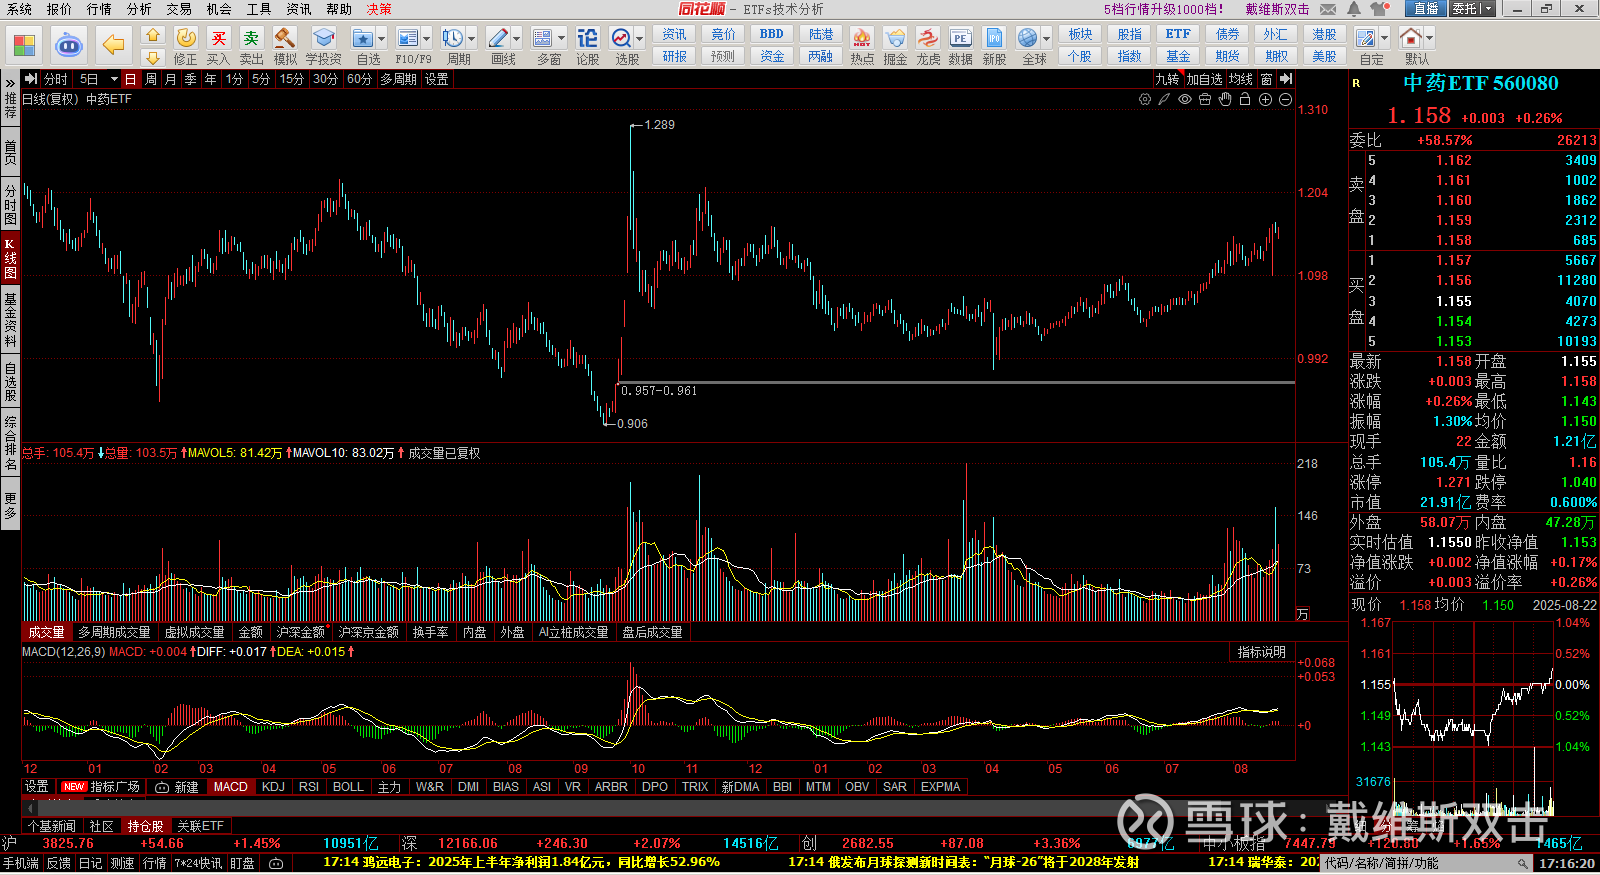Viewport: 1600px width, 875px height.
Task: Click the chart settings gear icon
Action: click(1145, 100)
